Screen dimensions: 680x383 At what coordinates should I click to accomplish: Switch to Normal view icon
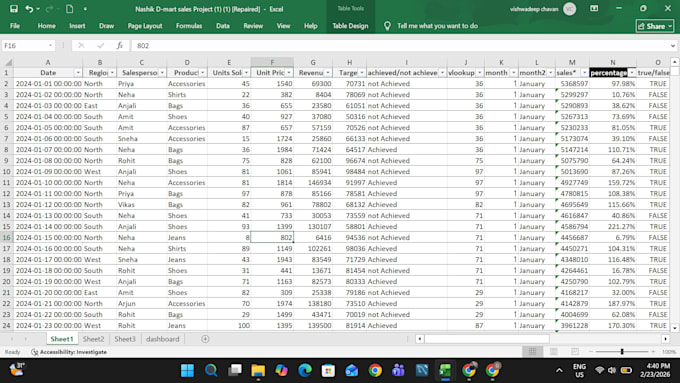(x=532, y=352)
